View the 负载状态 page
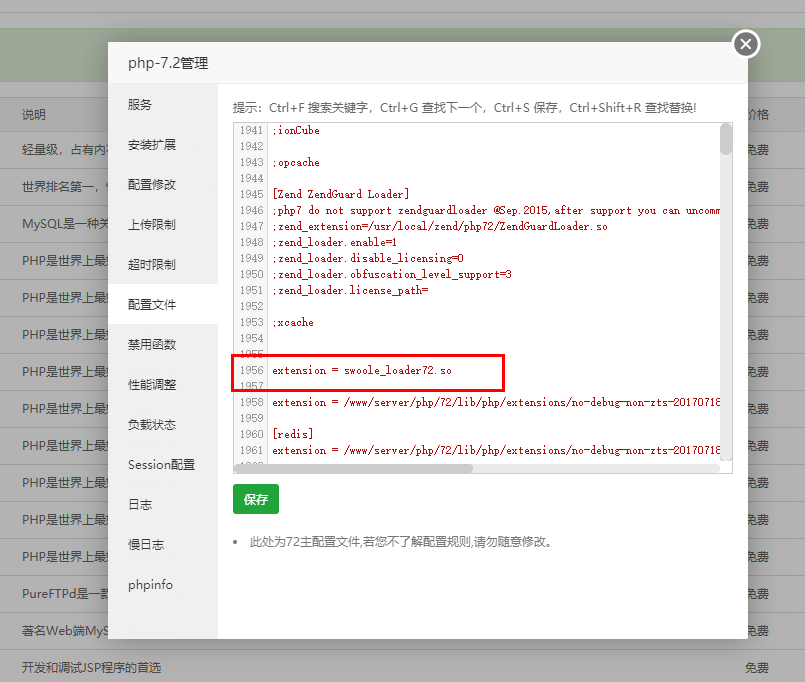 coord(152,425)
